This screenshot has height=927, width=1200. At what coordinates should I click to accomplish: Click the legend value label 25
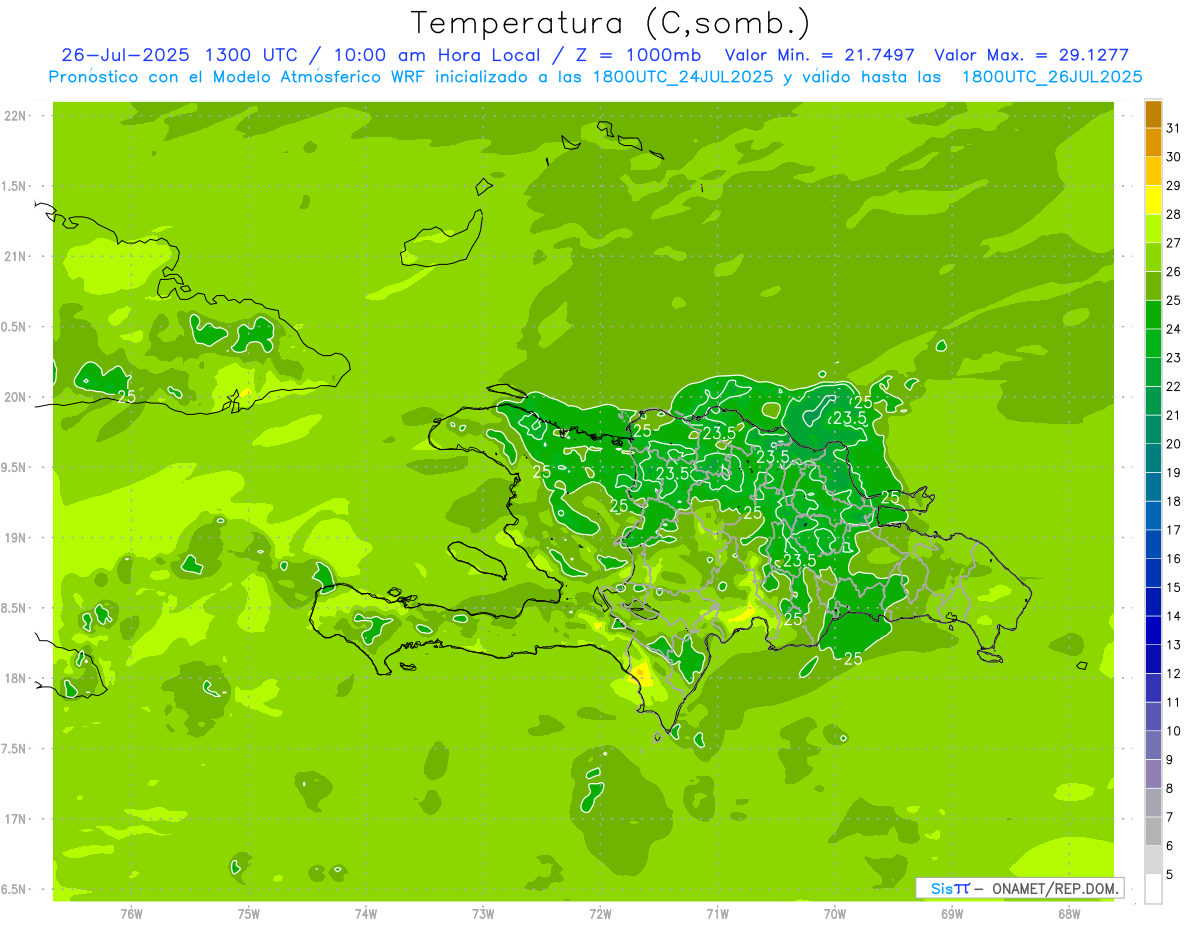coord(1174,300)
